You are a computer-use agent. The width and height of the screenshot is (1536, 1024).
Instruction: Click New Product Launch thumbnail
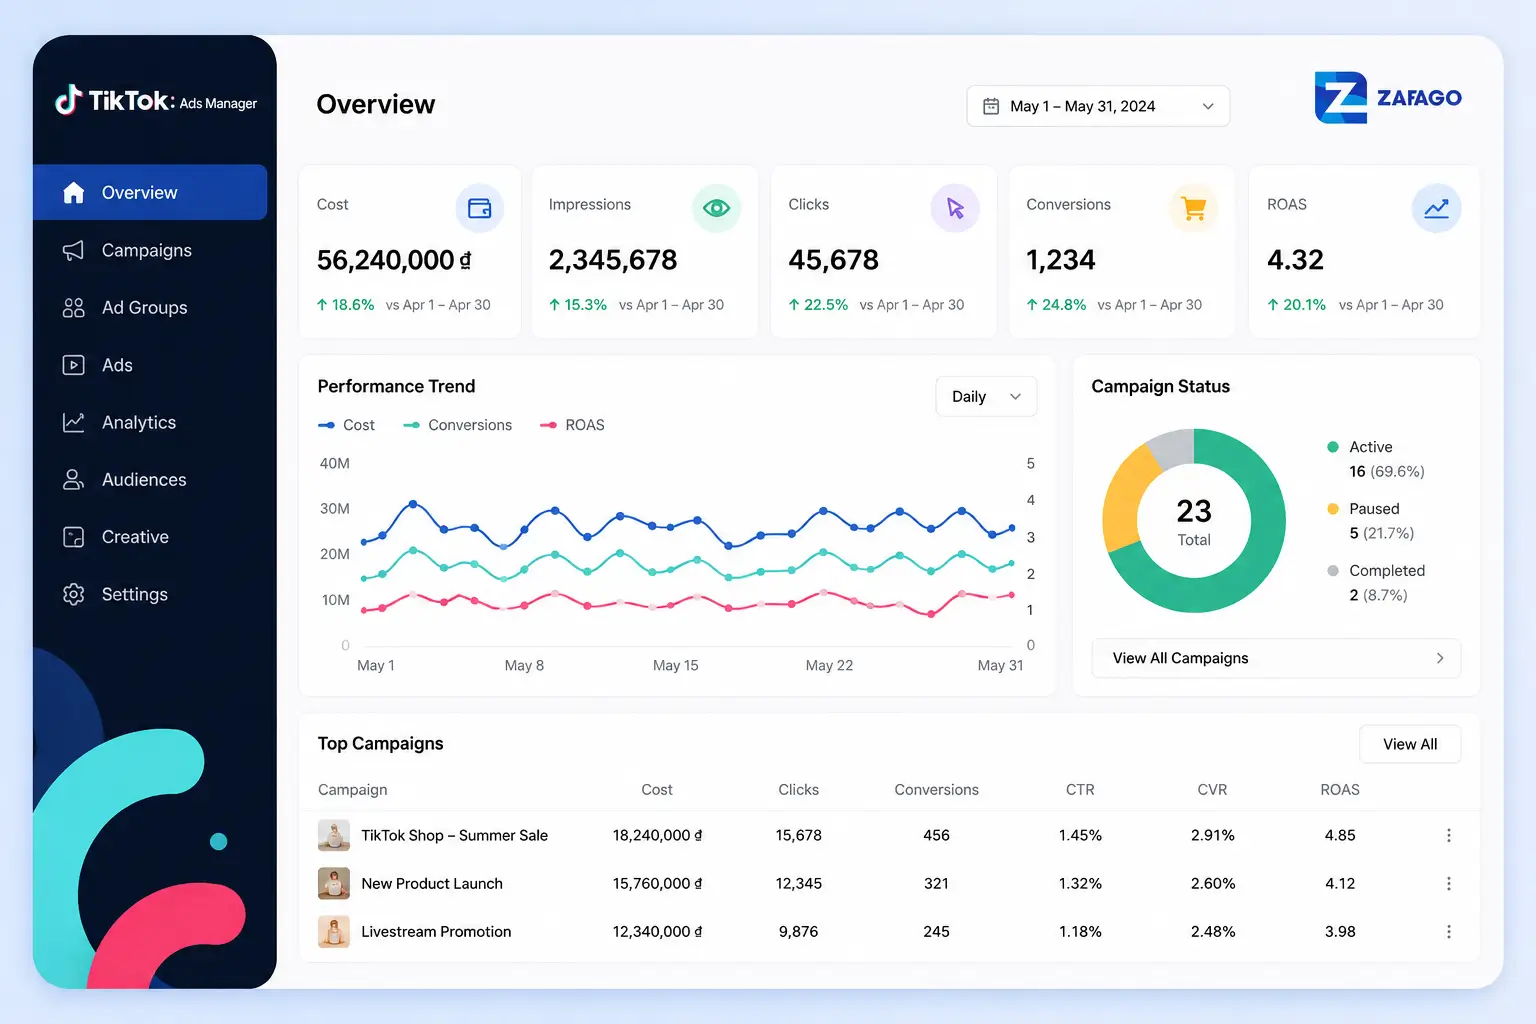pyautogui.click(x=334, y=883)
